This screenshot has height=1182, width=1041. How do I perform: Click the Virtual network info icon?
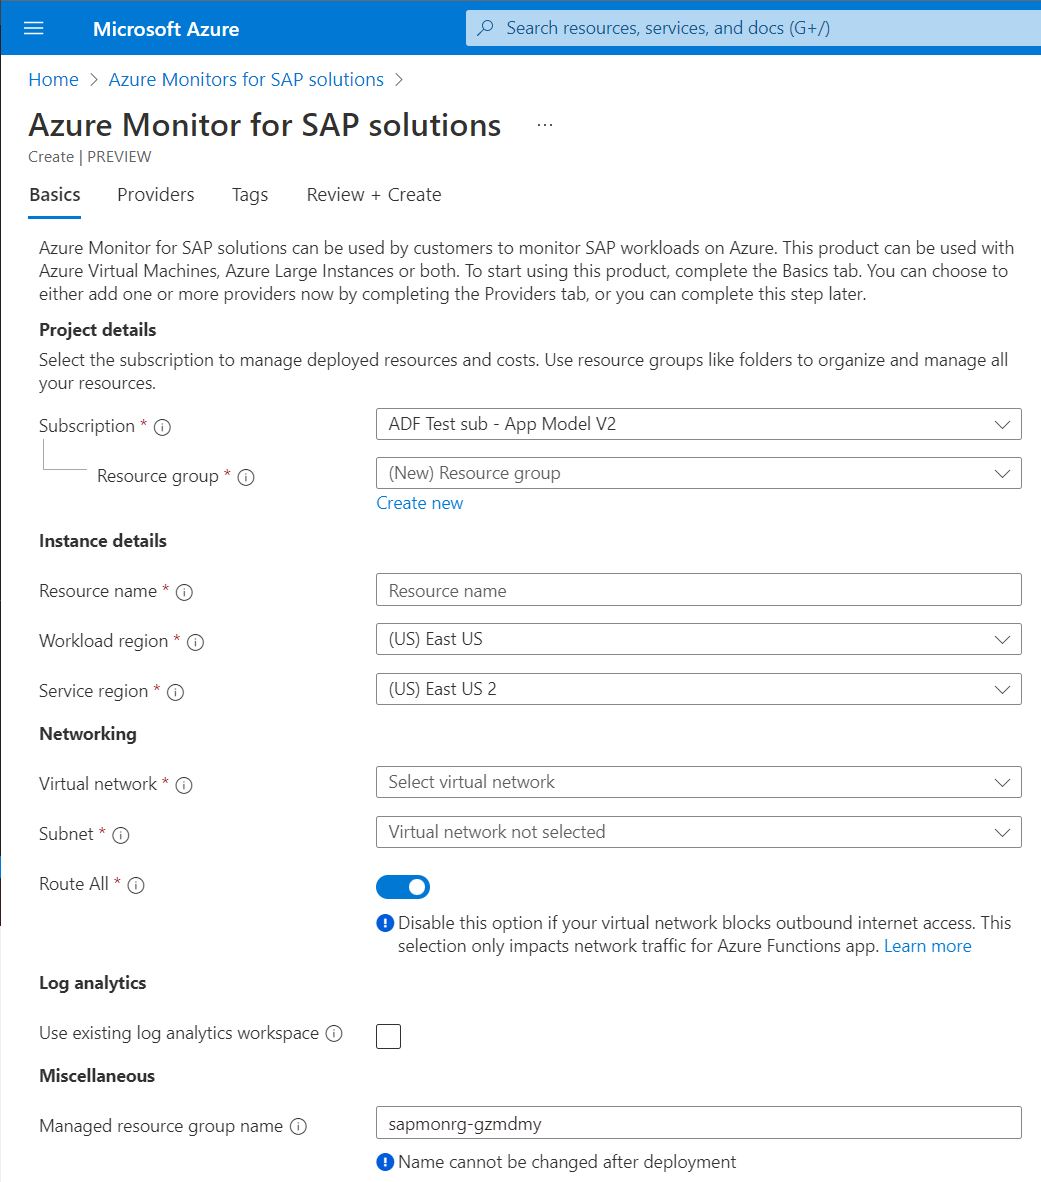(x=183, y=785)
